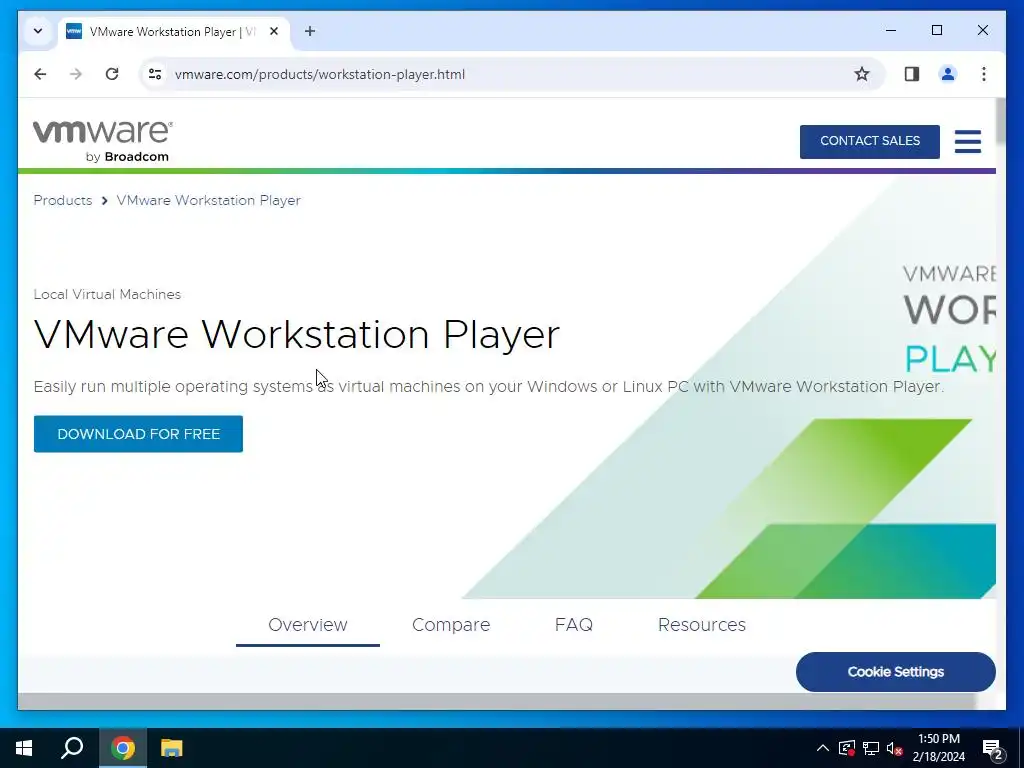Follow the Products breadcrumb link
This screenshot has width=1024, height=768.
click(63, 200)
